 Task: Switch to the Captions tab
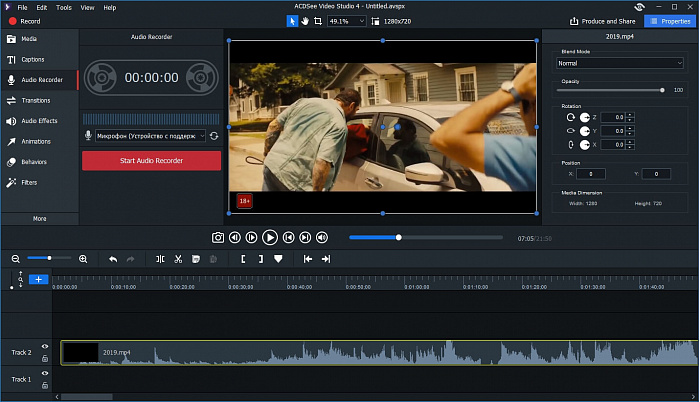tap(40, 59)
